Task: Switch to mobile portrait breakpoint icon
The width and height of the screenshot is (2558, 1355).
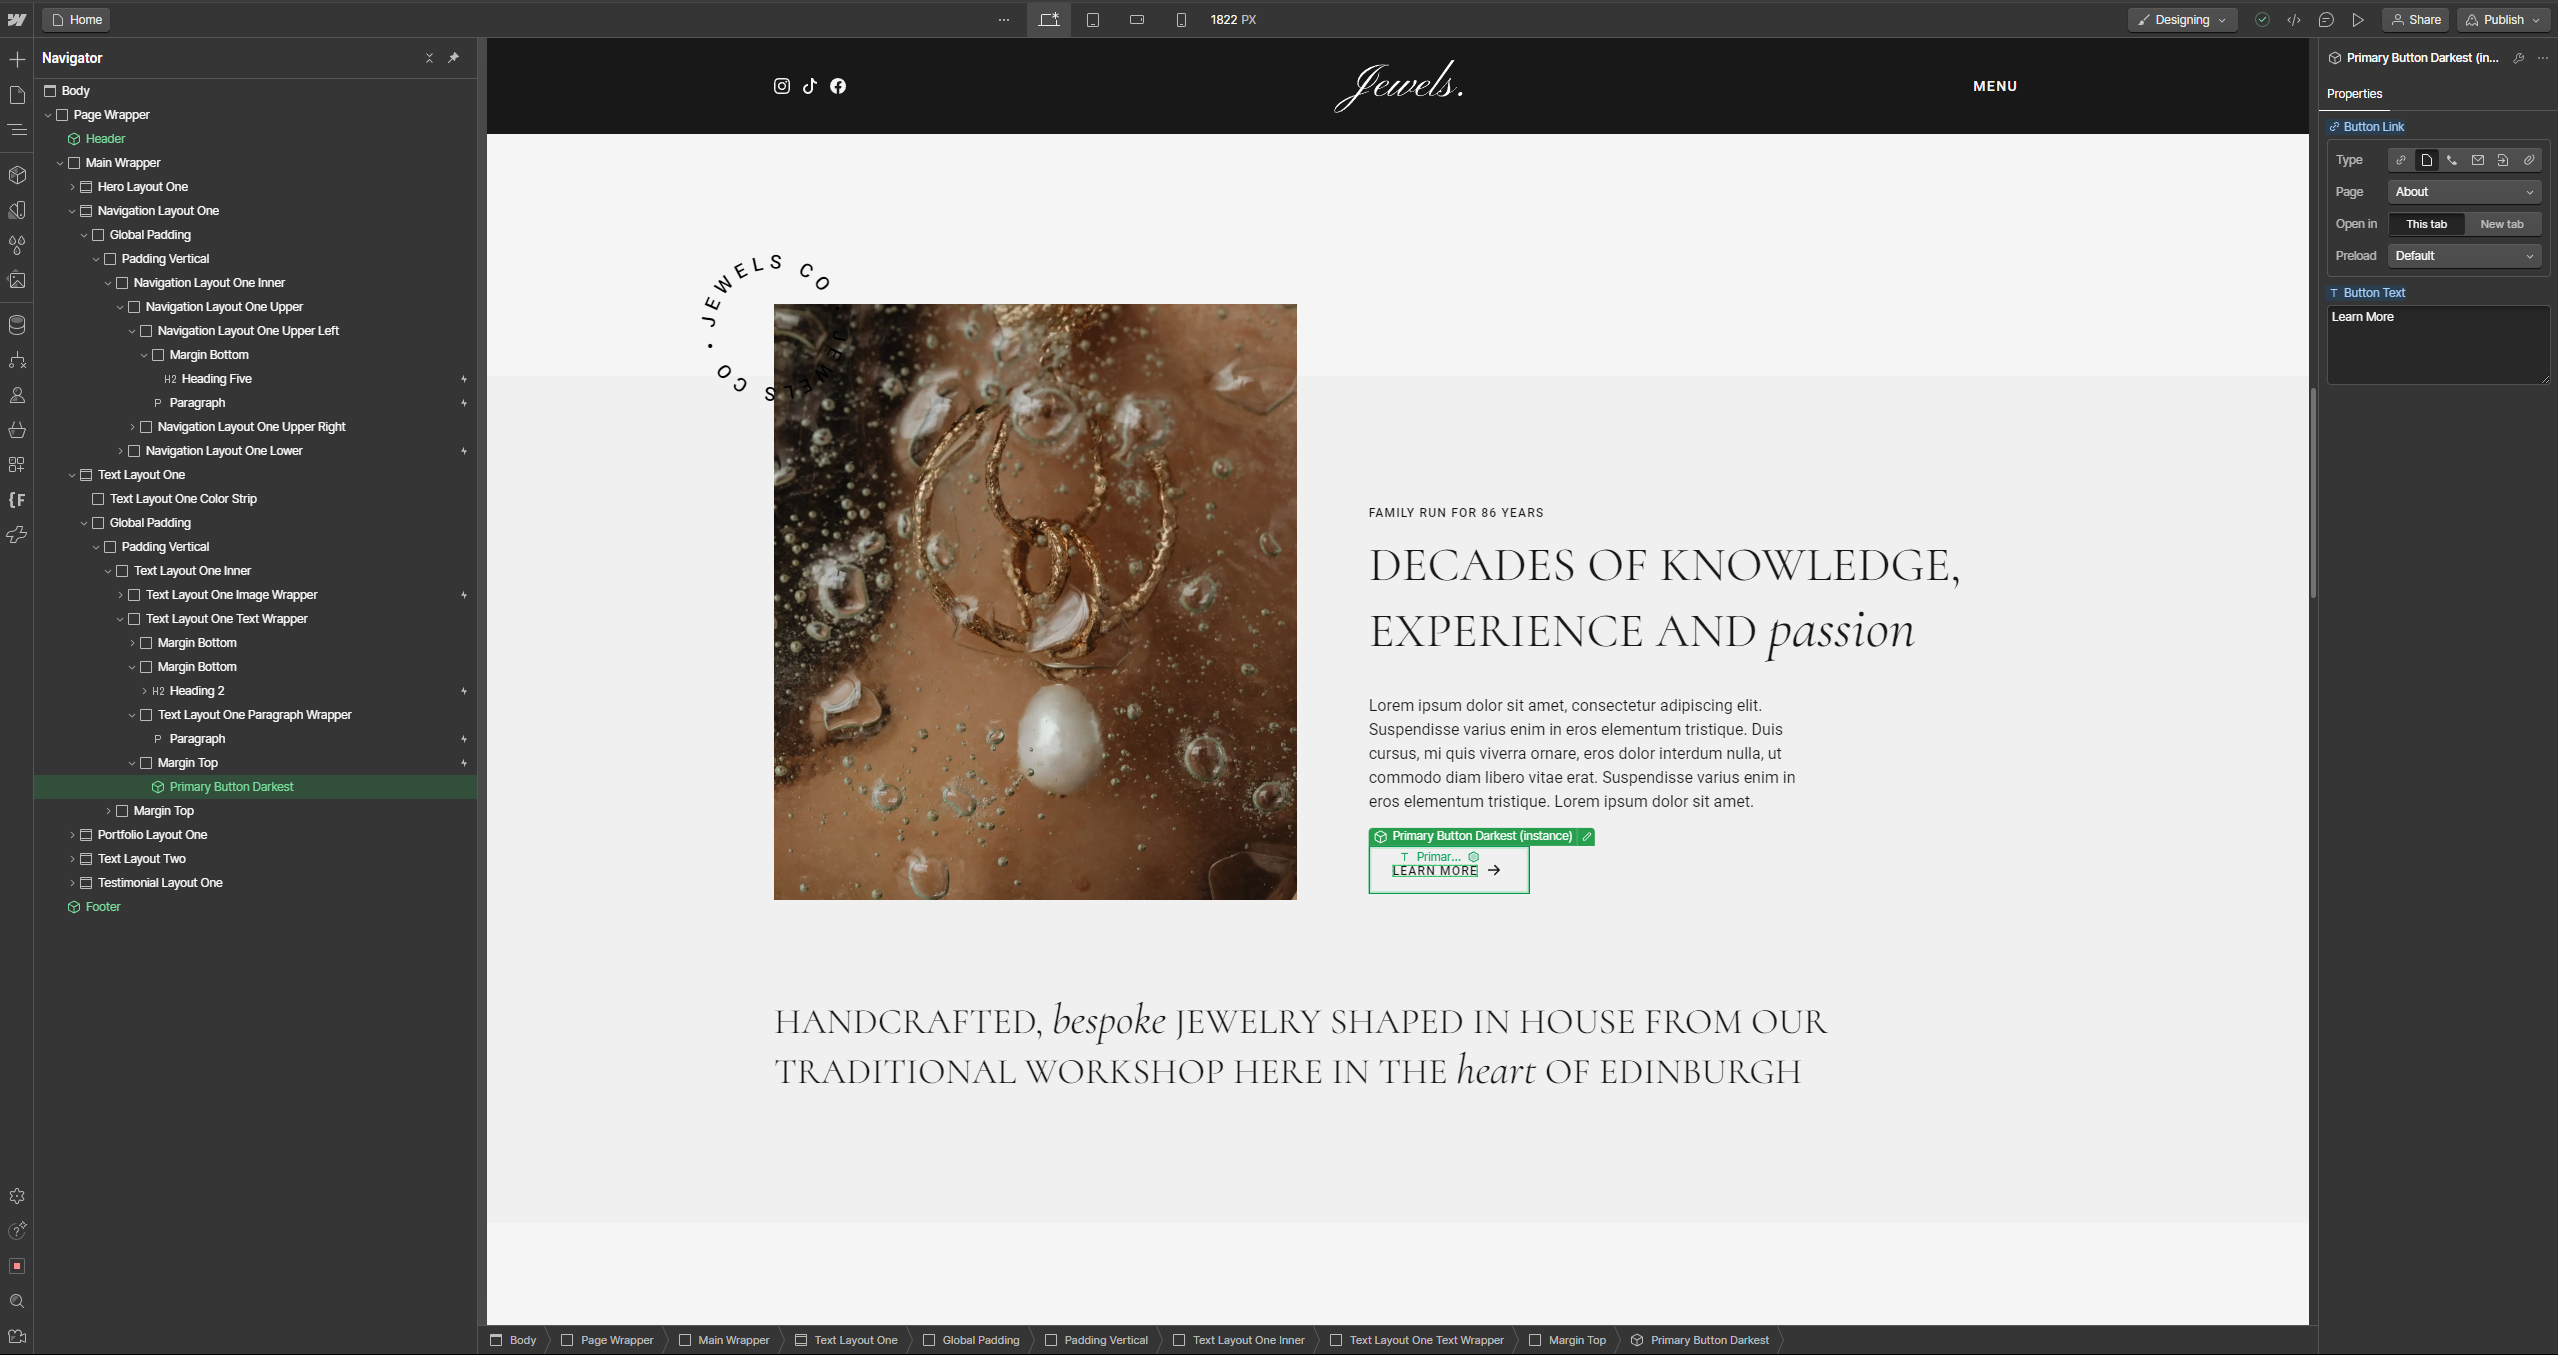Action: click(x=1181, y=20)
